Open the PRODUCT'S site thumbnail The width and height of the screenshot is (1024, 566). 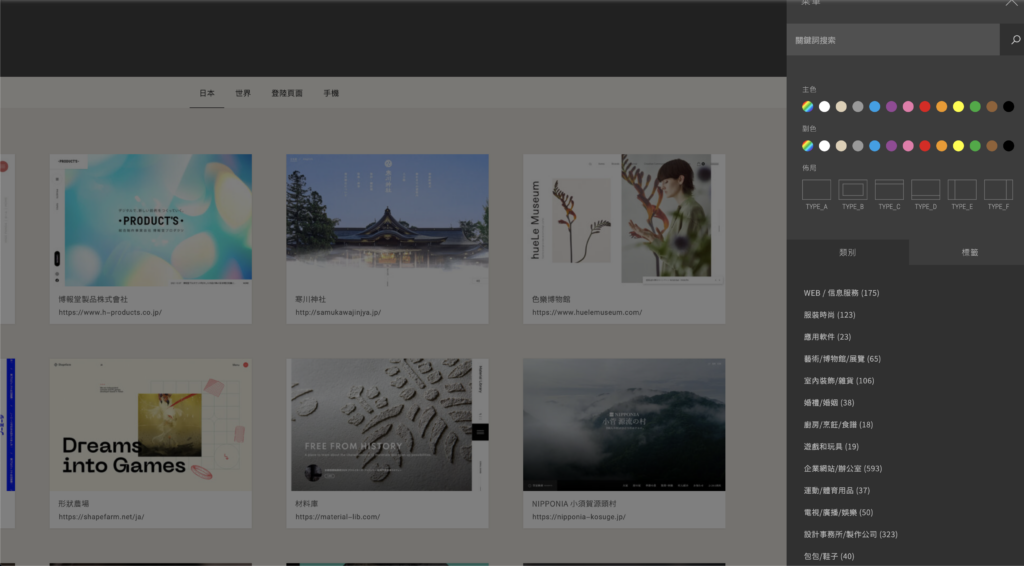[x=151, y=220]
